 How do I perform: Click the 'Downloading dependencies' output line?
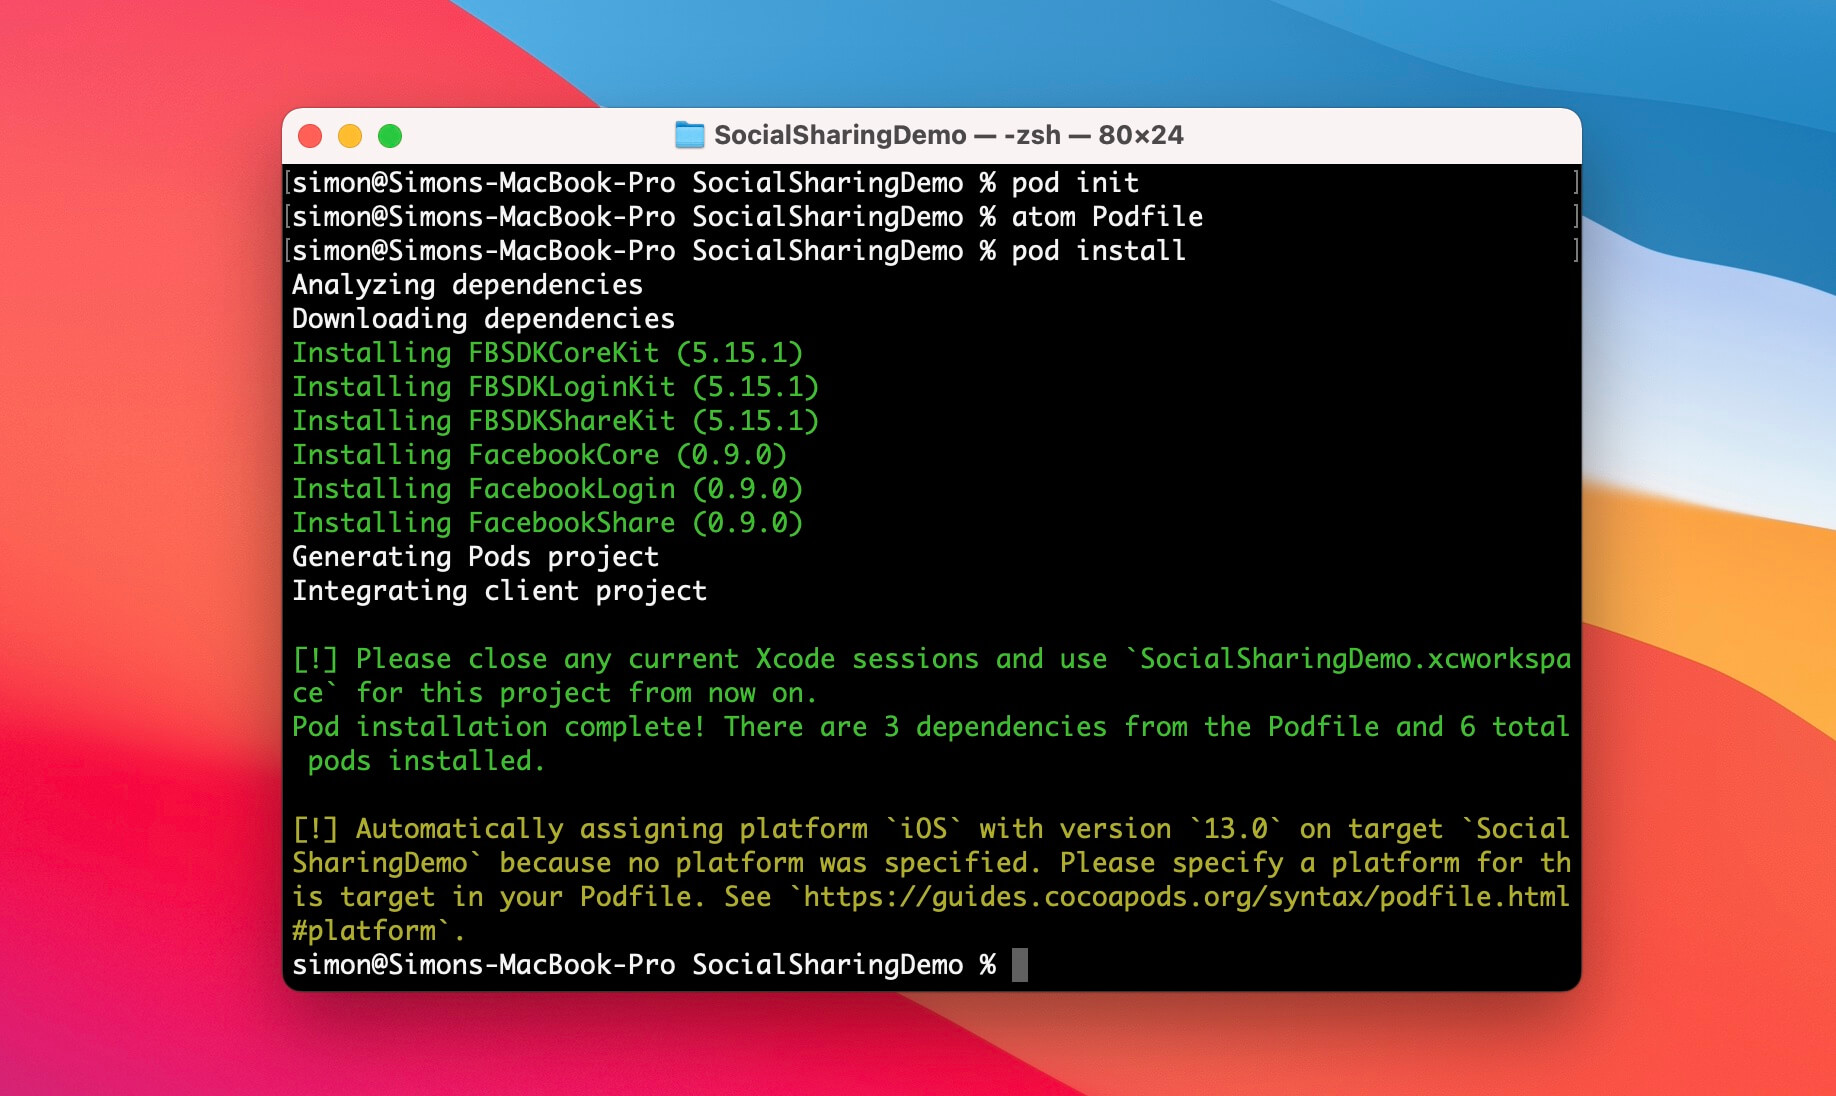click(x=483, y=319)
